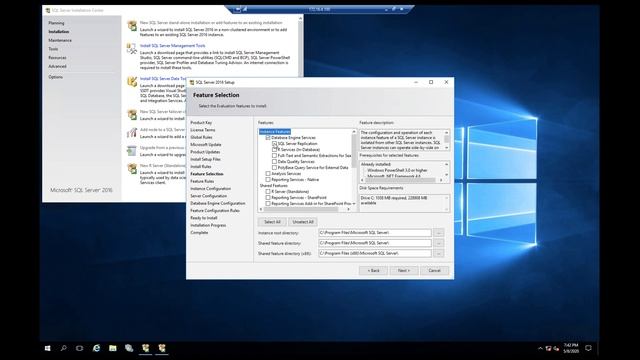Viewport: 640px width, 360px height.
Task: Click Cancel in setup wizard
Action: coord(434,271)
